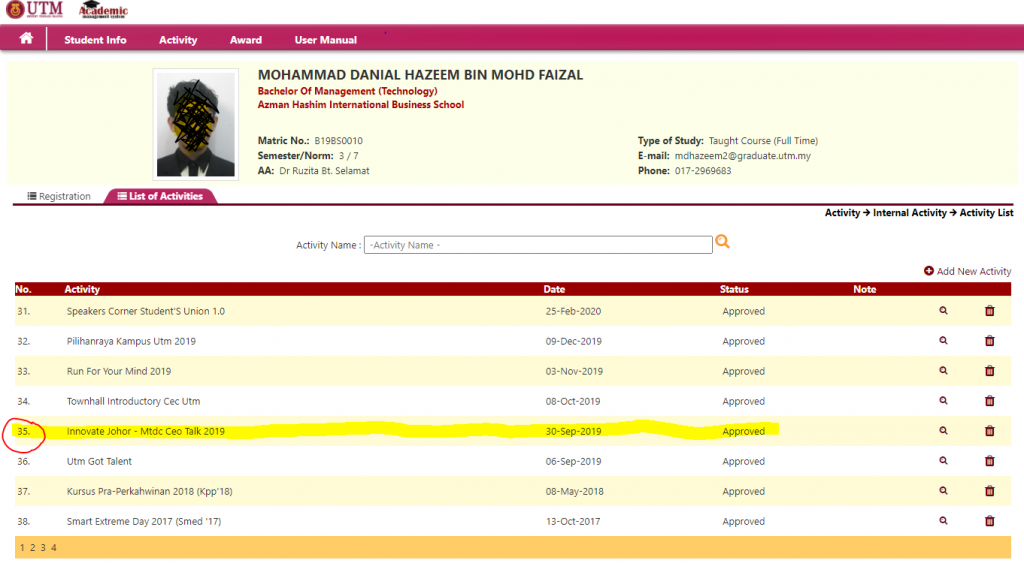This screenshot has height=566, width=1024.
Task: Open the User Manual menu
Action: (x=325, y=40)
